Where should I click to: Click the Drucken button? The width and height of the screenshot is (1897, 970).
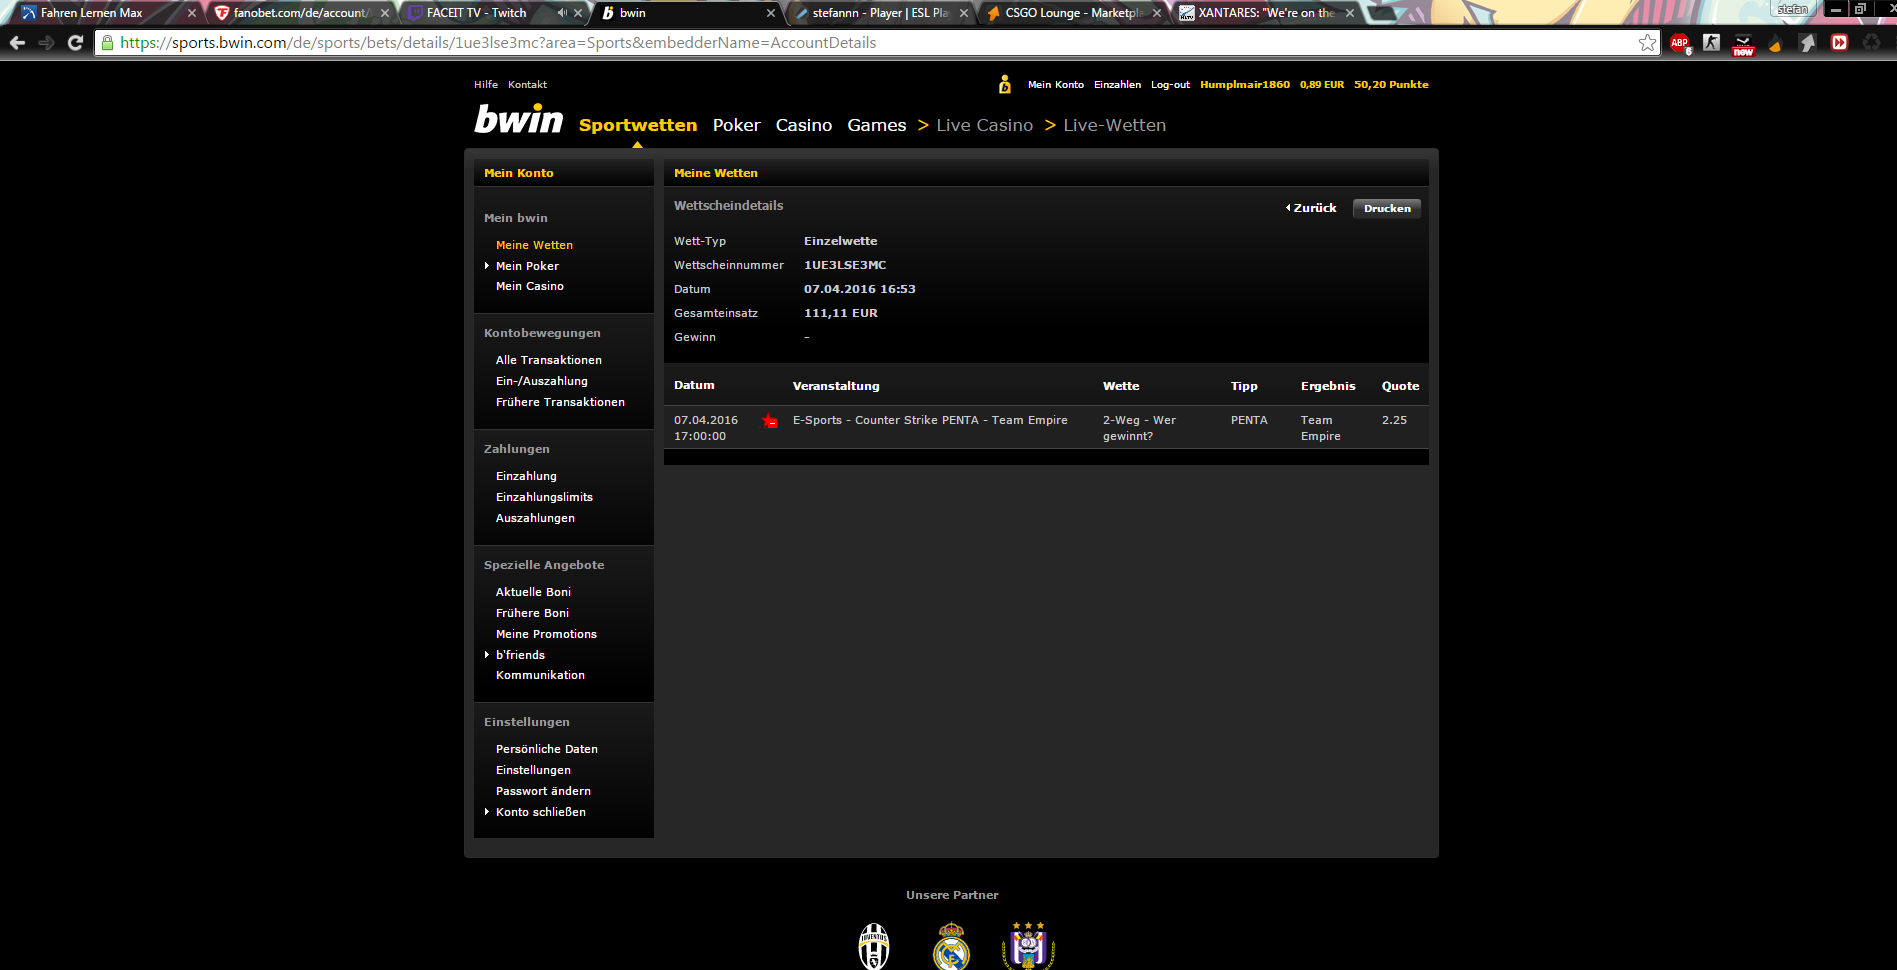point(1387,208)
